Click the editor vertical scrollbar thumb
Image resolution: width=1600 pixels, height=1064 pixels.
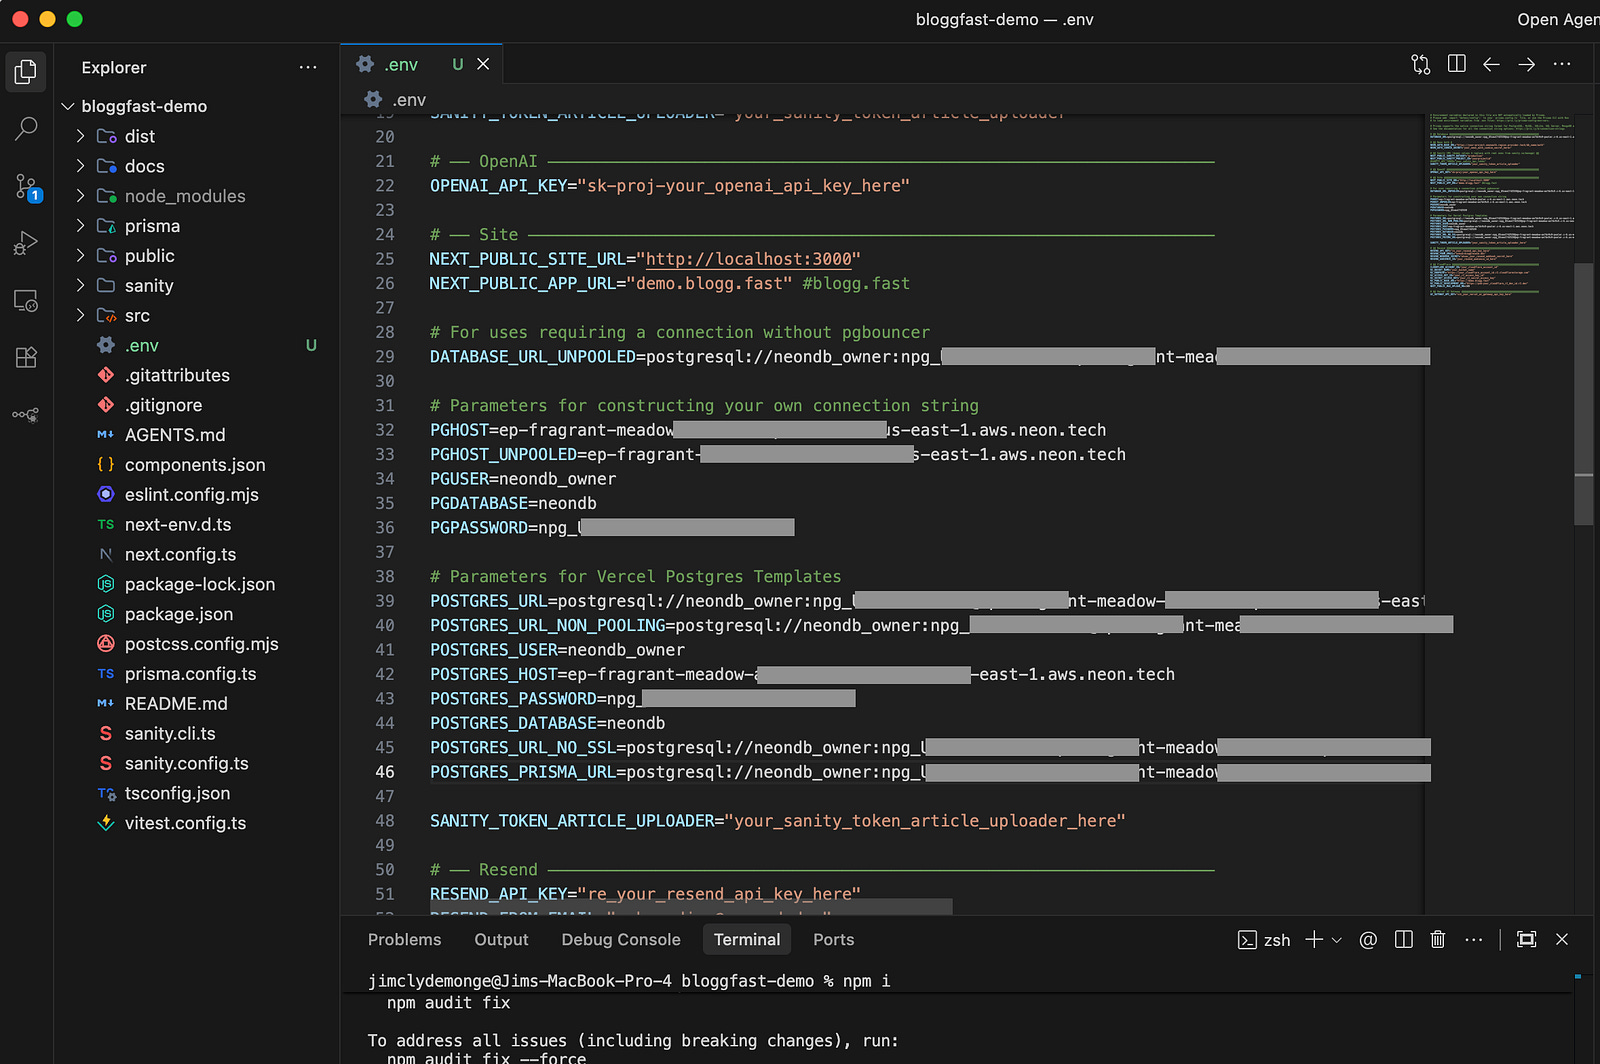coord(1583,394)
